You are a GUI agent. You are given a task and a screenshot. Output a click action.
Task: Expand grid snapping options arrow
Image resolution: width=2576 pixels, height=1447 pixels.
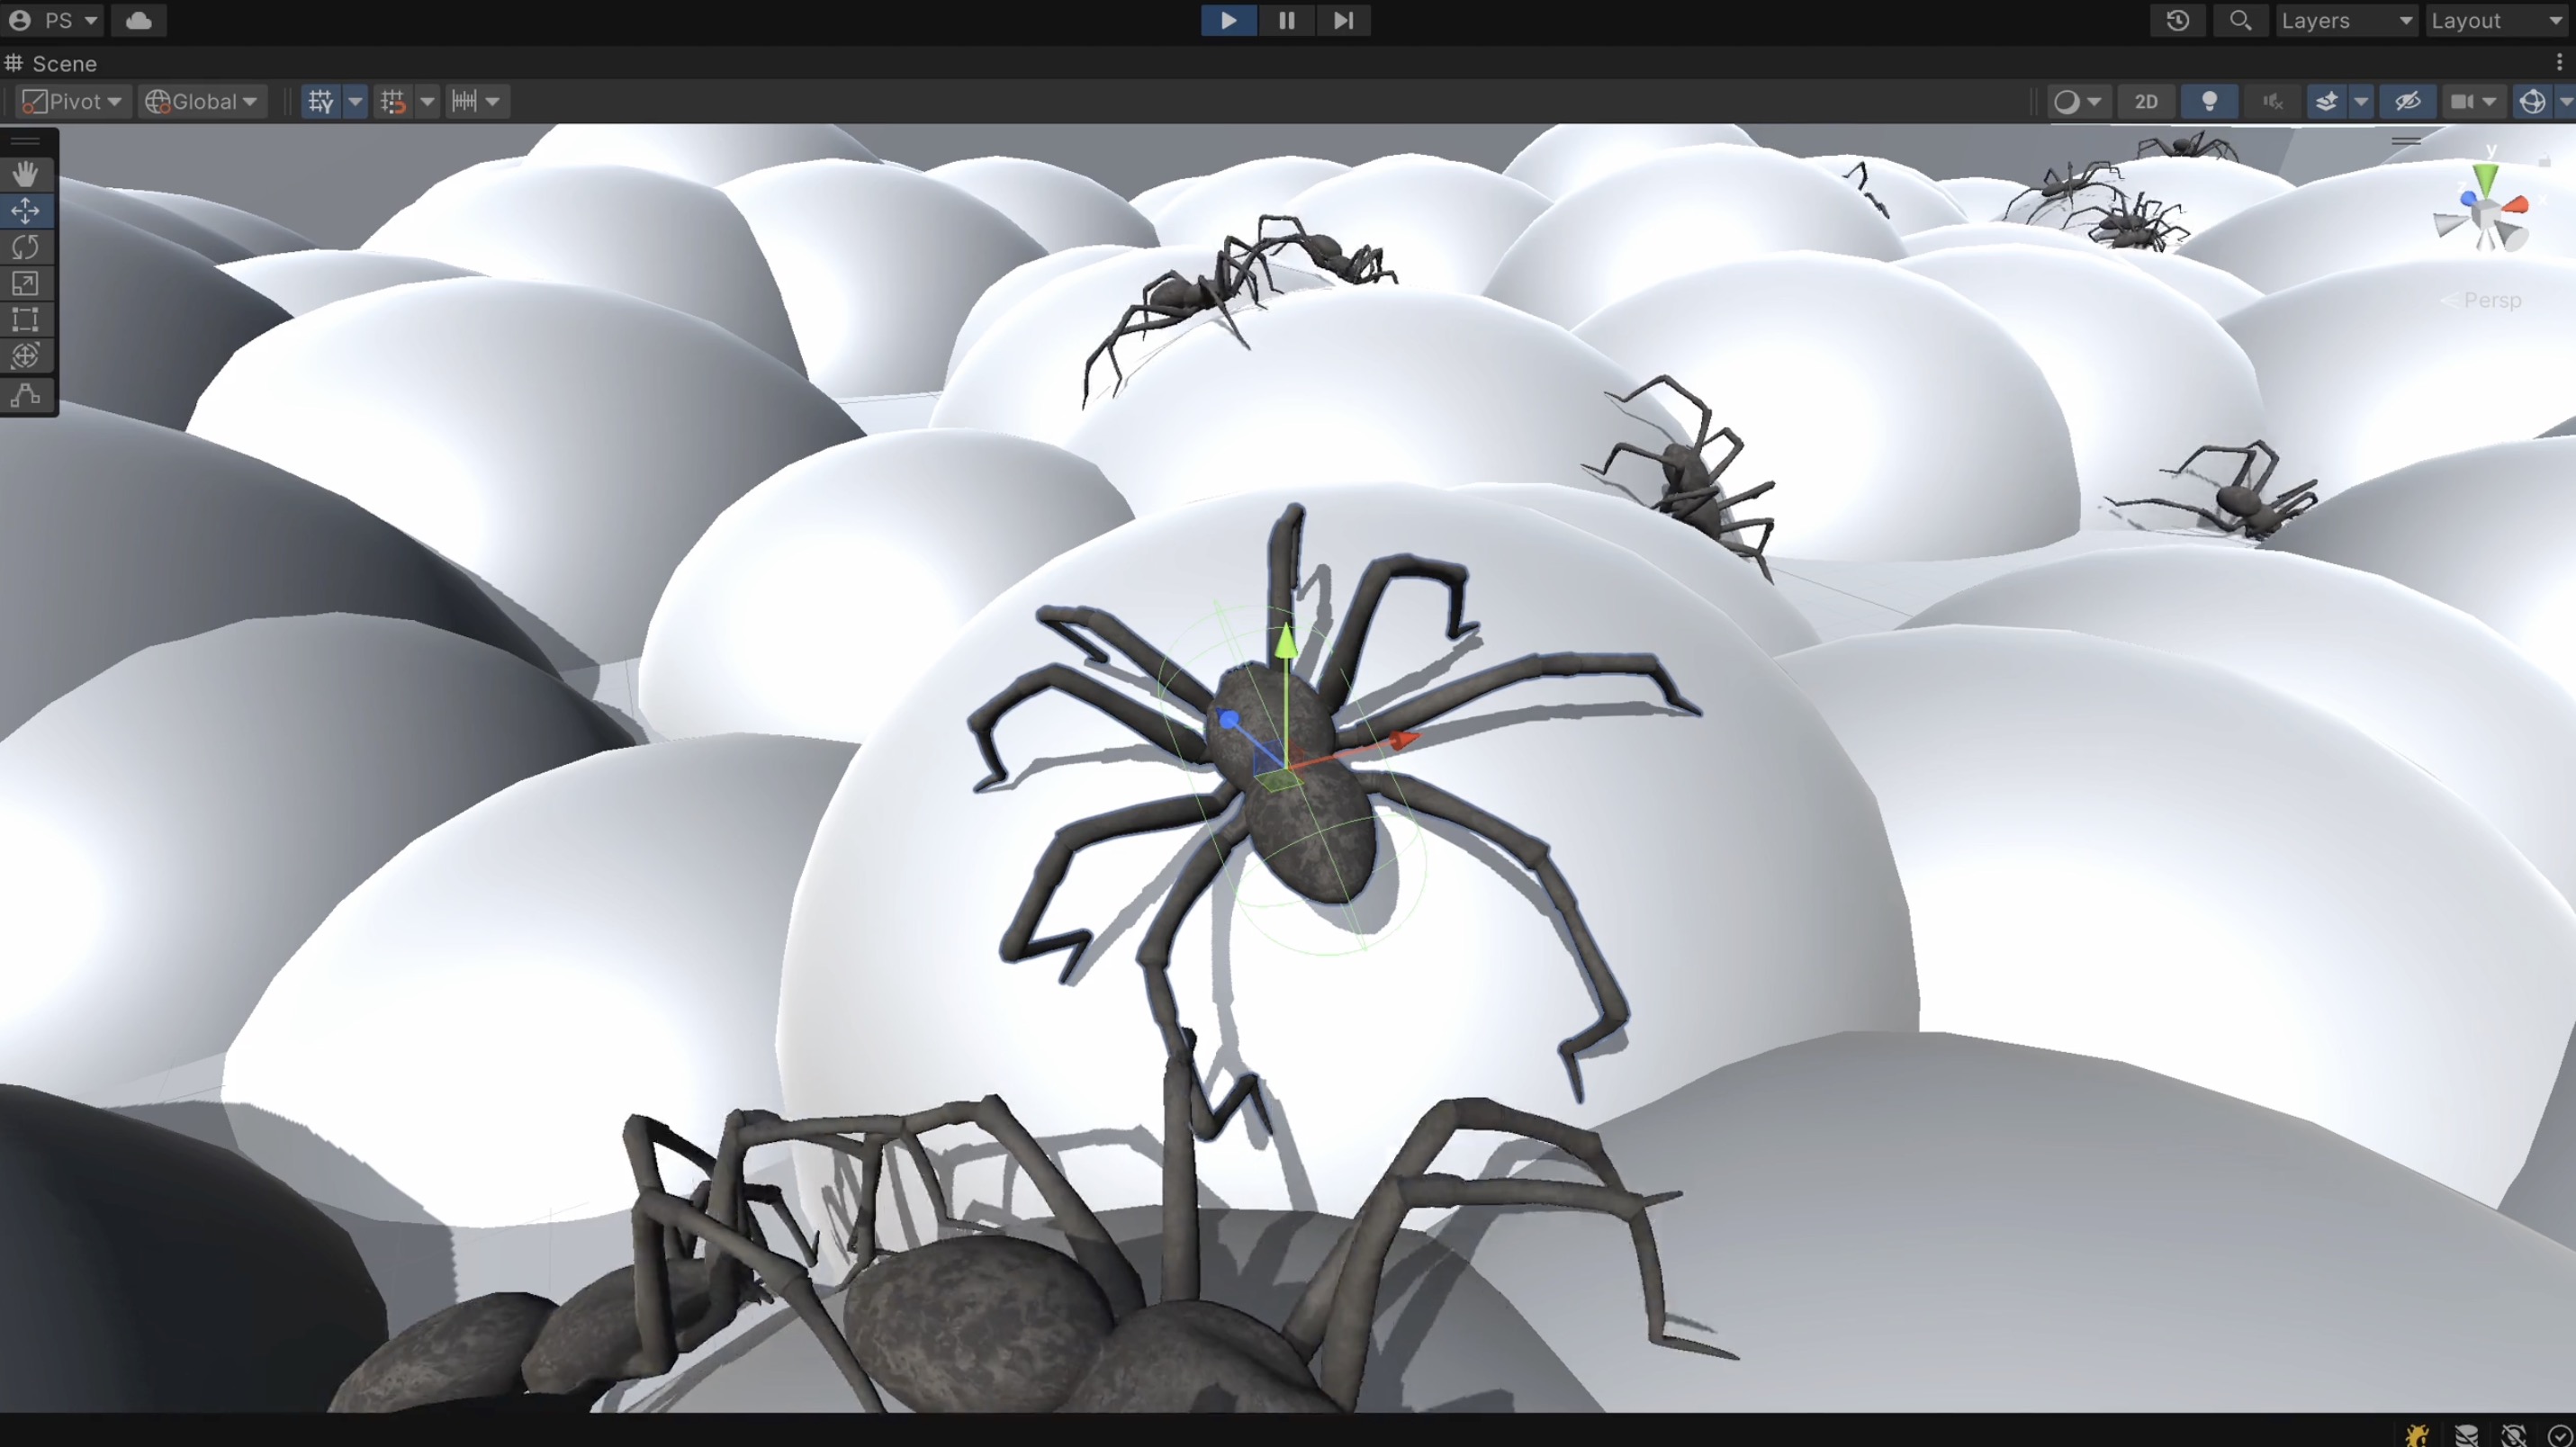pos(427,101)
